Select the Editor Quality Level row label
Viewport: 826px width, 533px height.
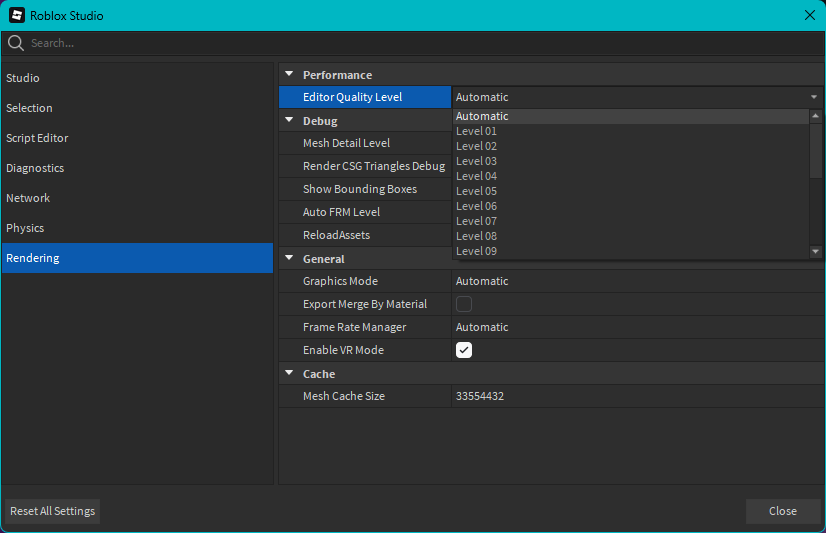coord(365,97)
